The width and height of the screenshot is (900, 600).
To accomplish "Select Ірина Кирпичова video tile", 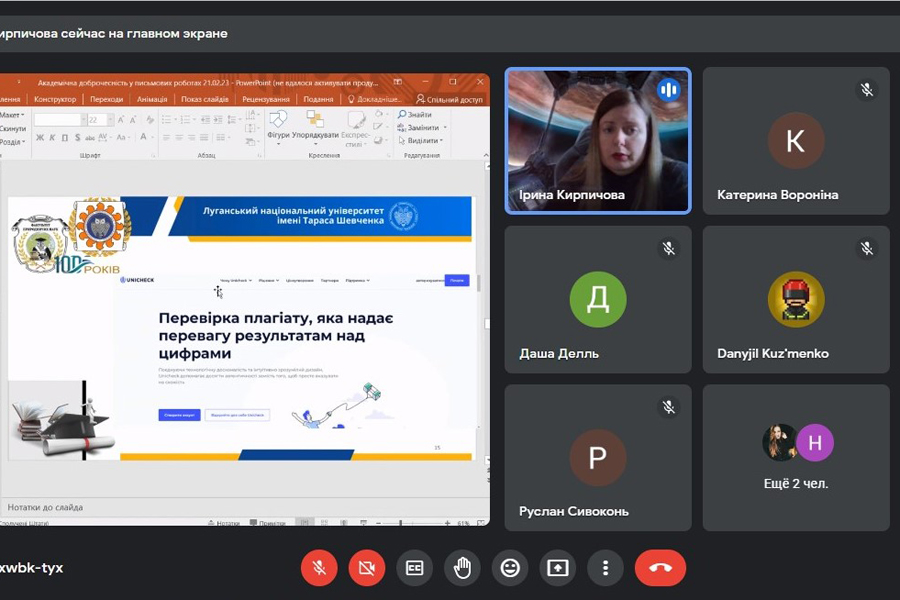I will 597,140.
